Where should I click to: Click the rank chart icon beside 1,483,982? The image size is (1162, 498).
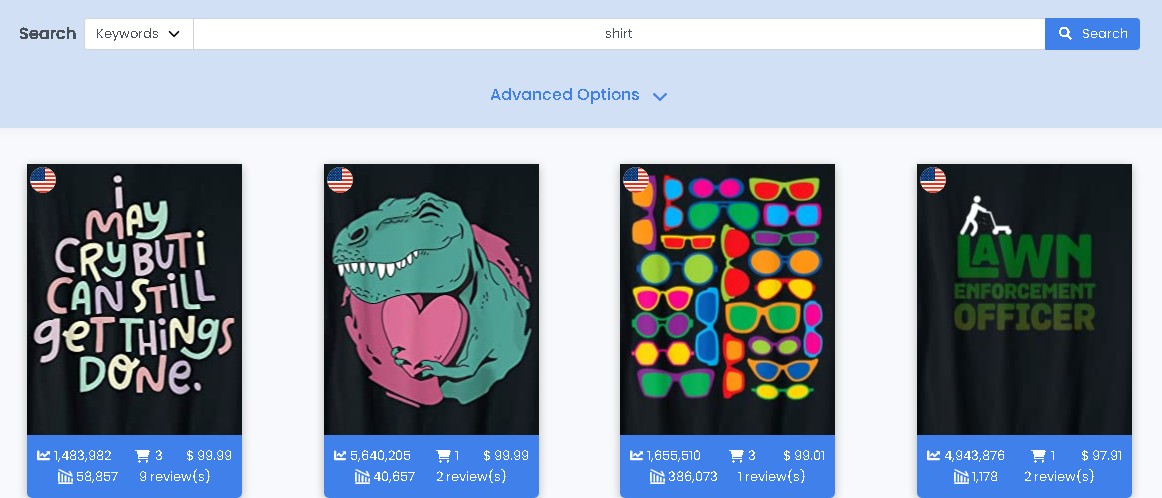coord(44,456)
